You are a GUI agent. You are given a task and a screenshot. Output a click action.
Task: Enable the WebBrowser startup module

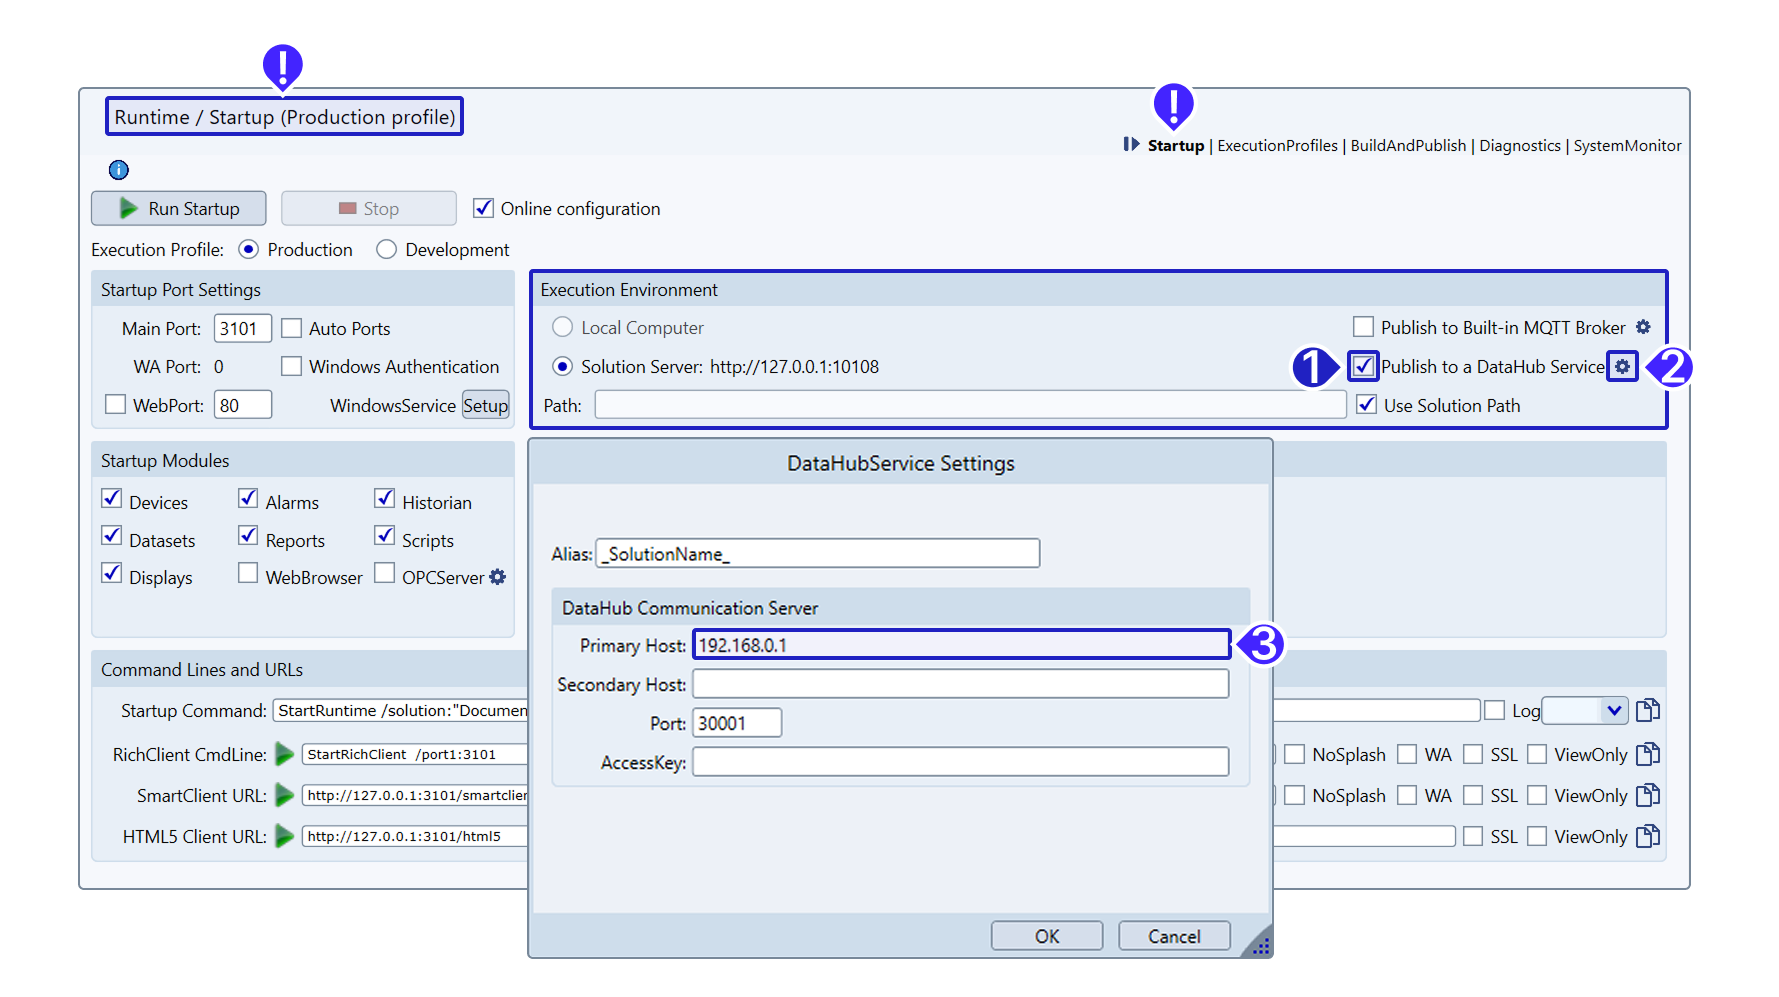click(x=248, y=573)
